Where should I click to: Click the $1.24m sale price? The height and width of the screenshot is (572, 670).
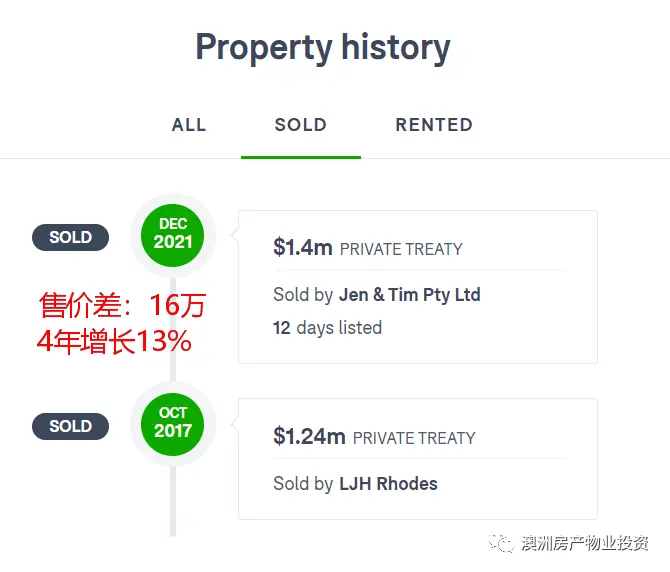point(309,436)
